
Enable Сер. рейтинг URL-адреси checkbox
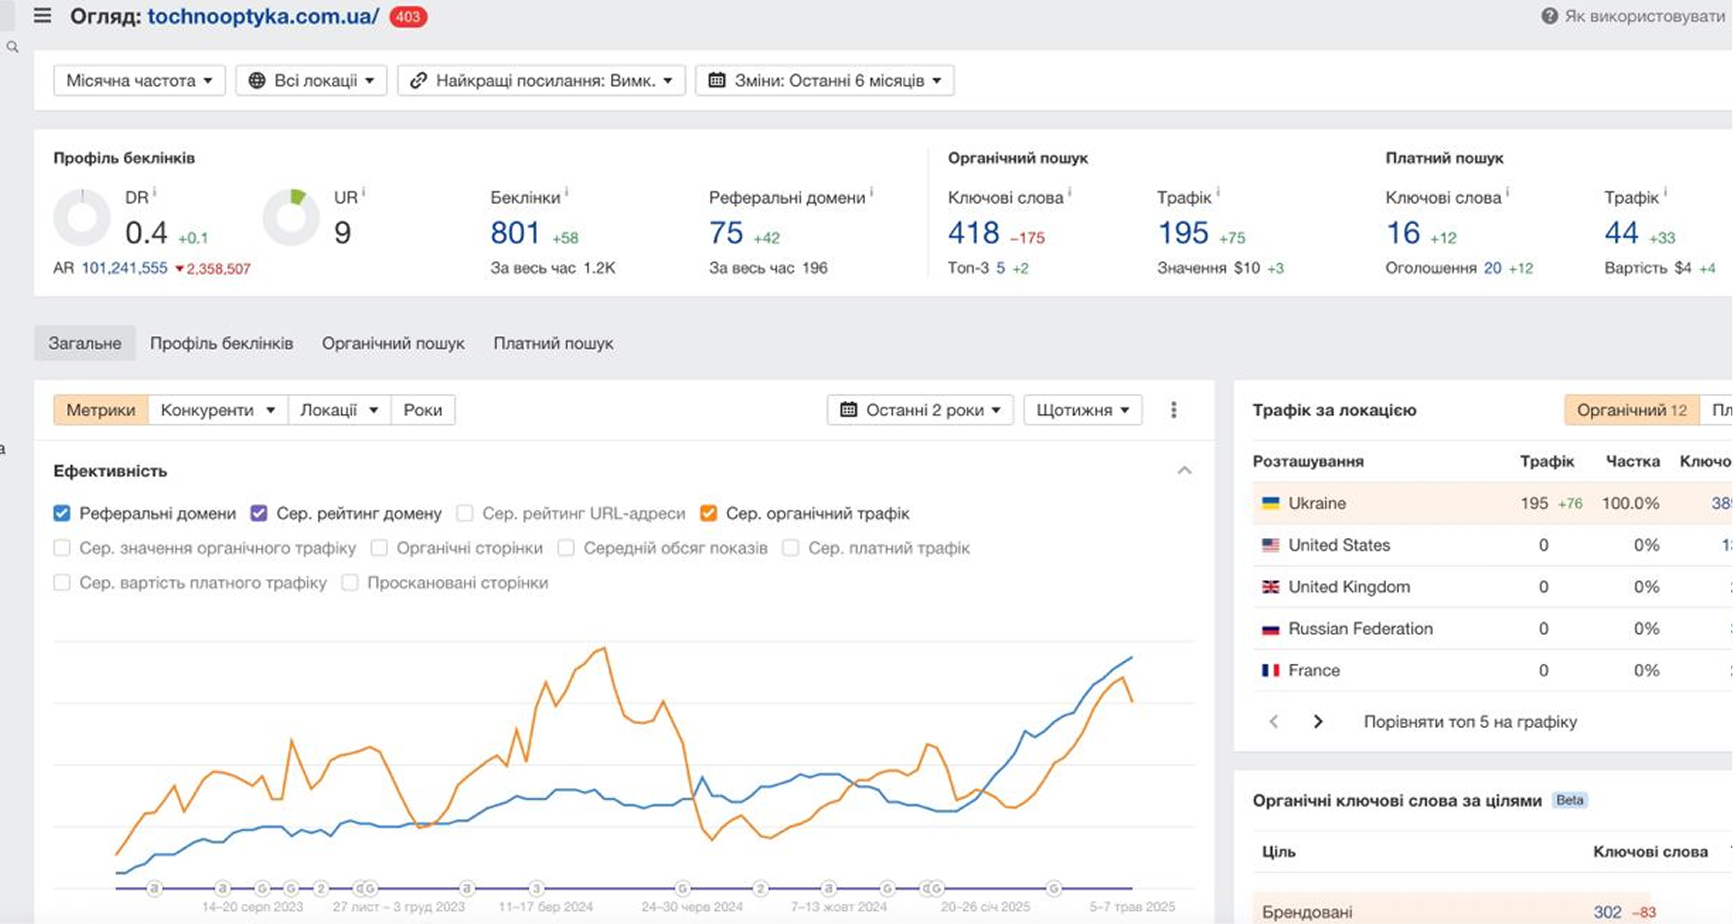pos(465,513)
